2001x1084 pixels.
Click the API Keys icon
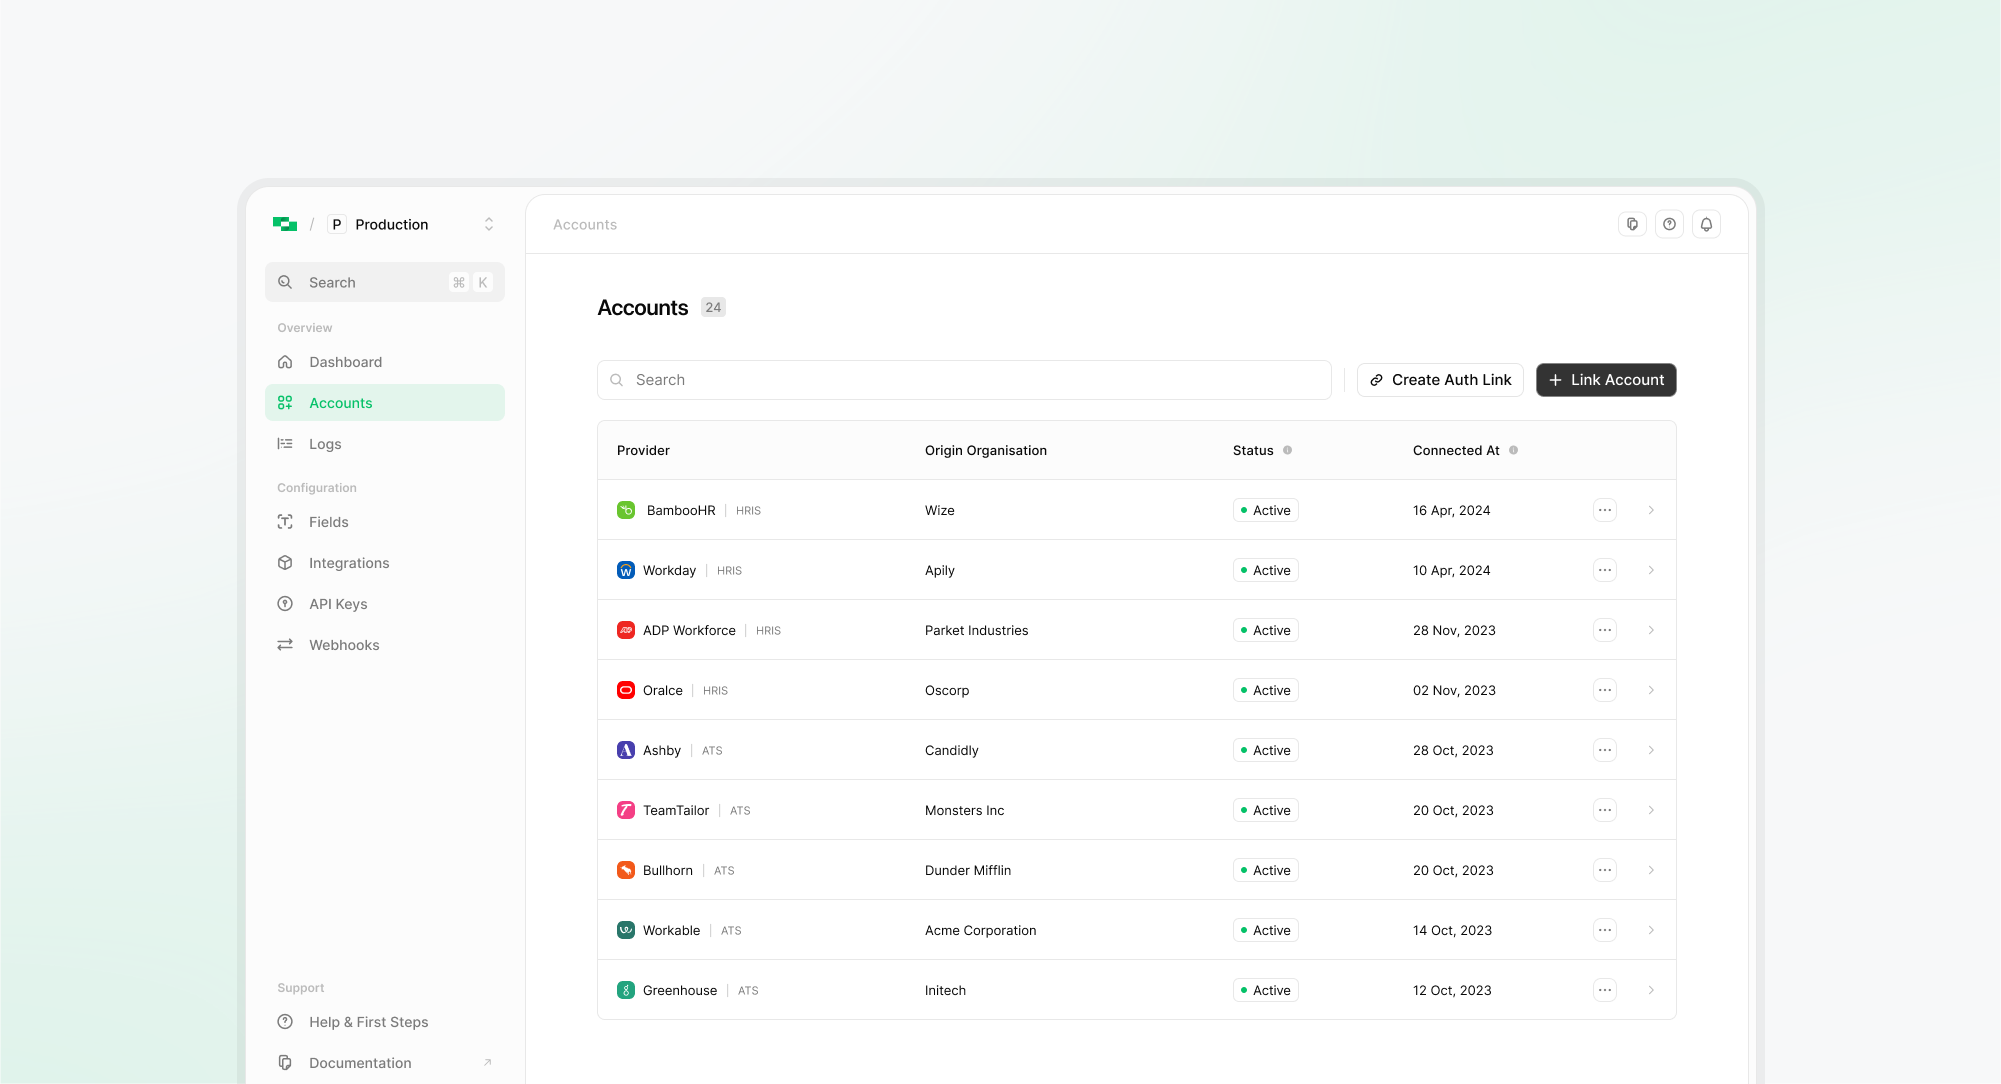click(x=285, y=604)
